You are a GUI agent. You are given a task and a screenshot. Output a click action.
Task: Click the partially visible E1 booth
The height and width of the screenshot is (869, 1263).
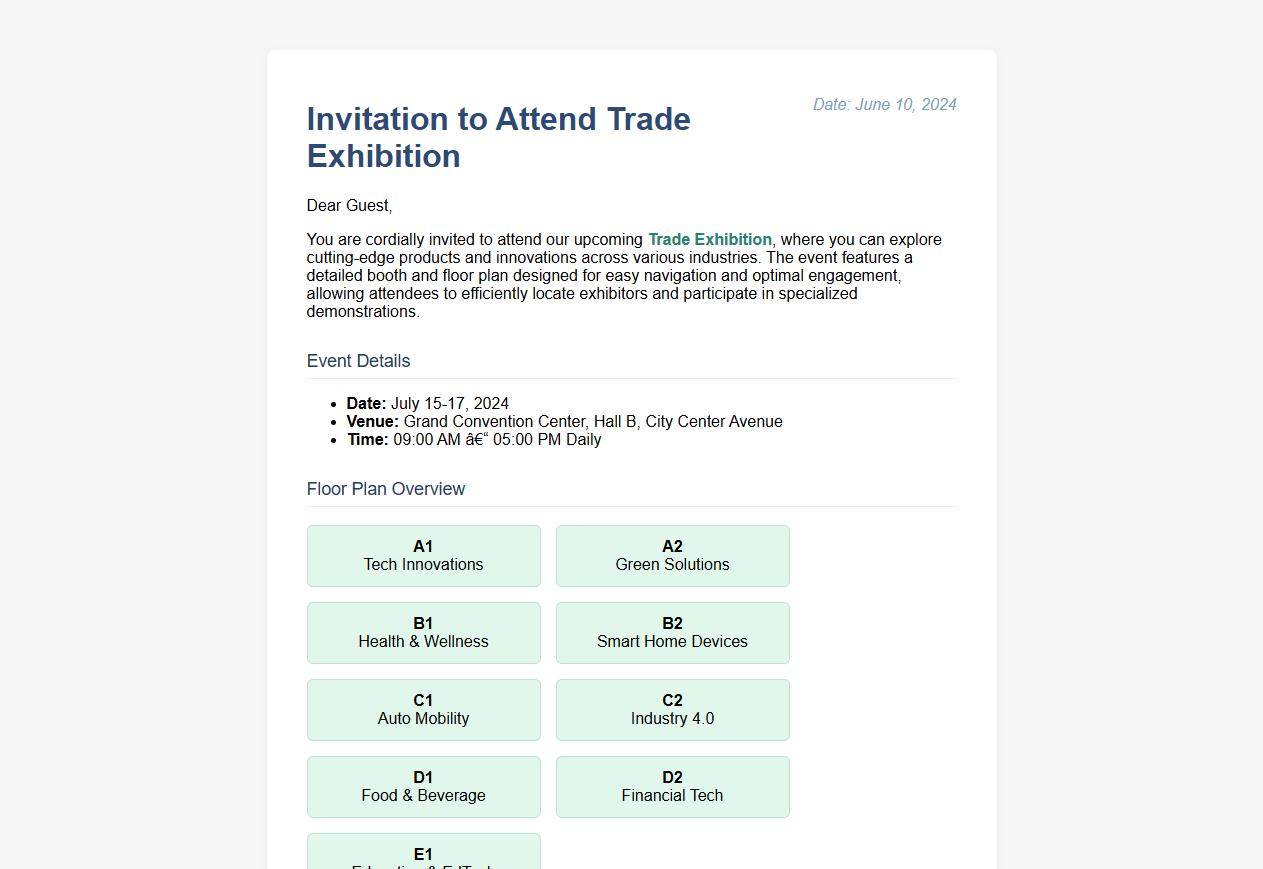pos(423,853)
